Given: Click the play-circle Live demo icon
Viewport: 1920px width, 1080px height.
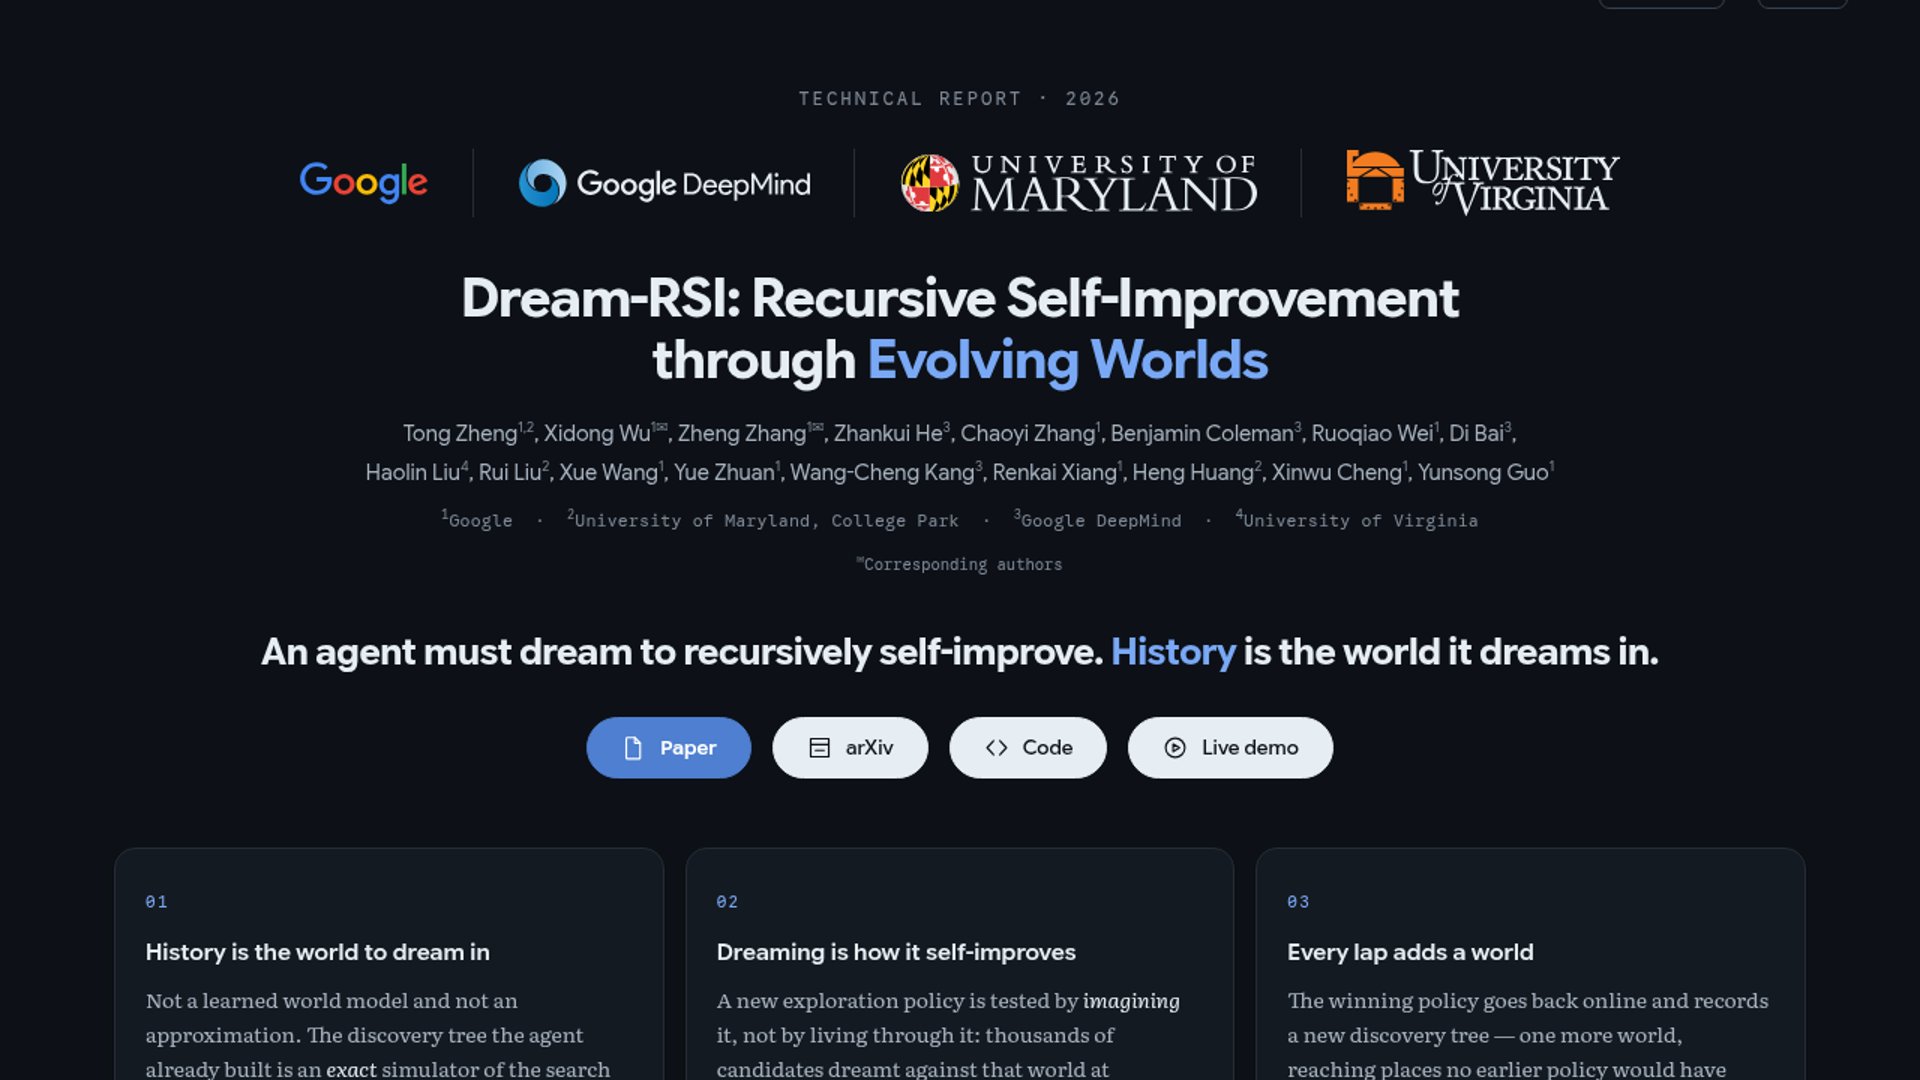Looking at the screenshot, I should coord(1175,748).
